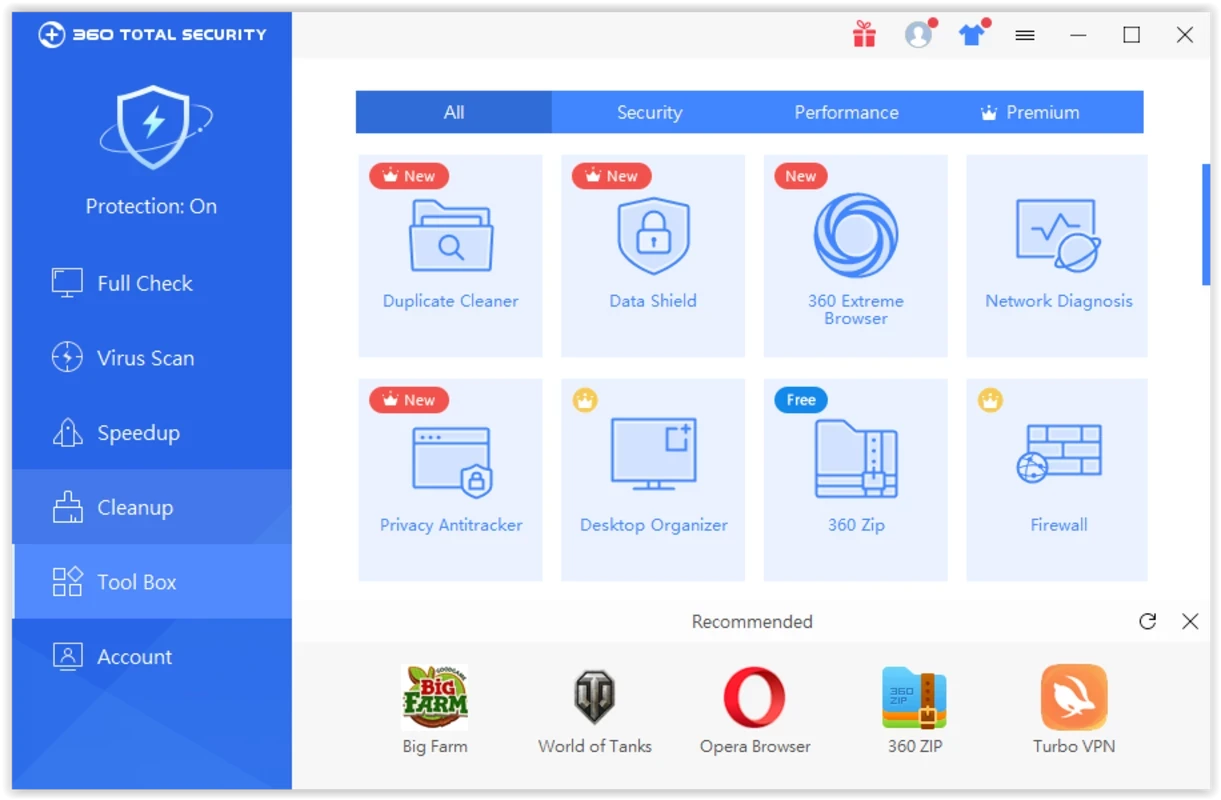Click the Free badge on 360 Zip

click(x=801, y=400)
